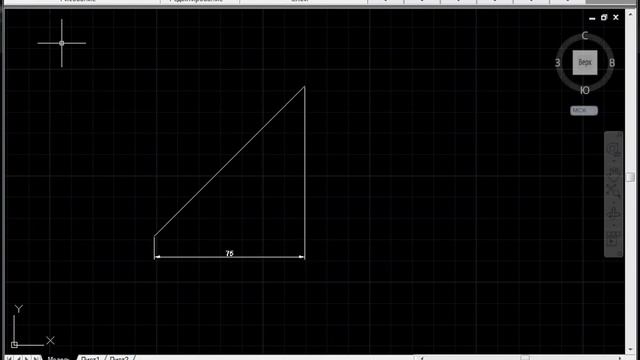Click the ViewCube top face labeled Верх
The height and width of the screenshot is (360, 640).
584,62
